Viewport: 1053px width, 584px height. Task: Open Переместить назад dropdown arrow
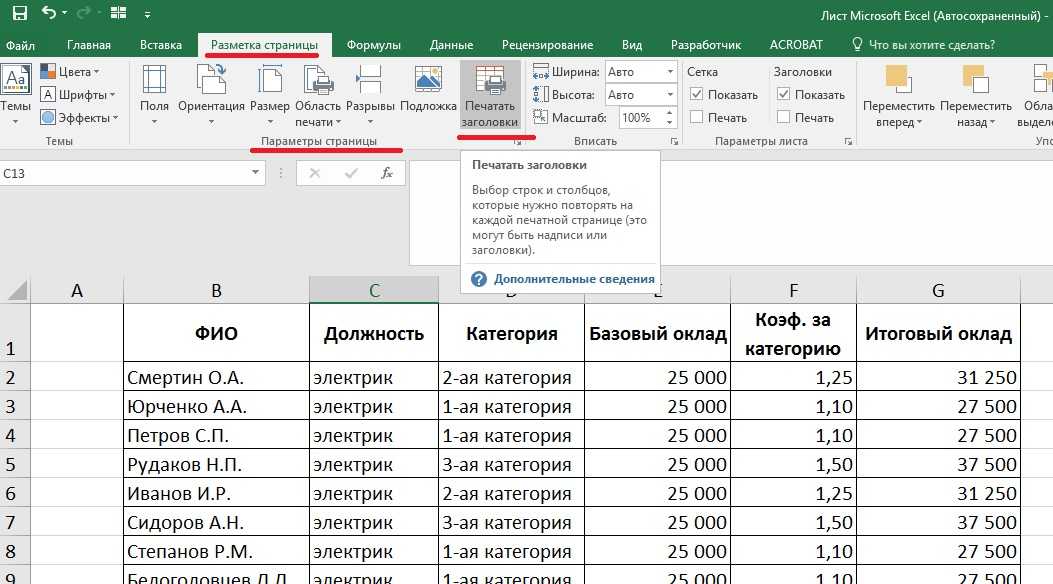[x=993, y=122]
